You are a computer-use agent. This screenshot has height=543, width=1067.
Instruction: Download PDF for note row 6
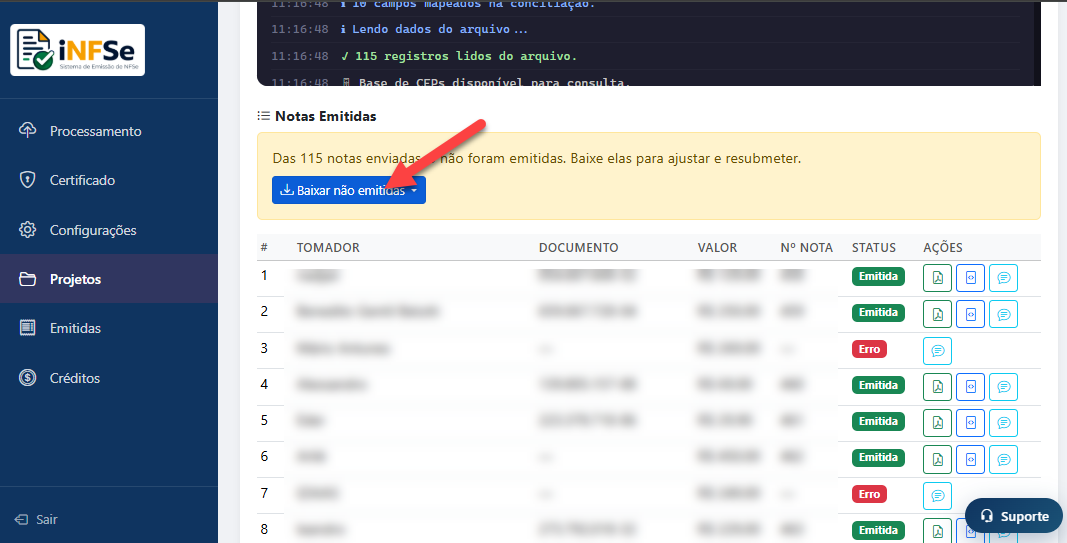coord(937,459)
